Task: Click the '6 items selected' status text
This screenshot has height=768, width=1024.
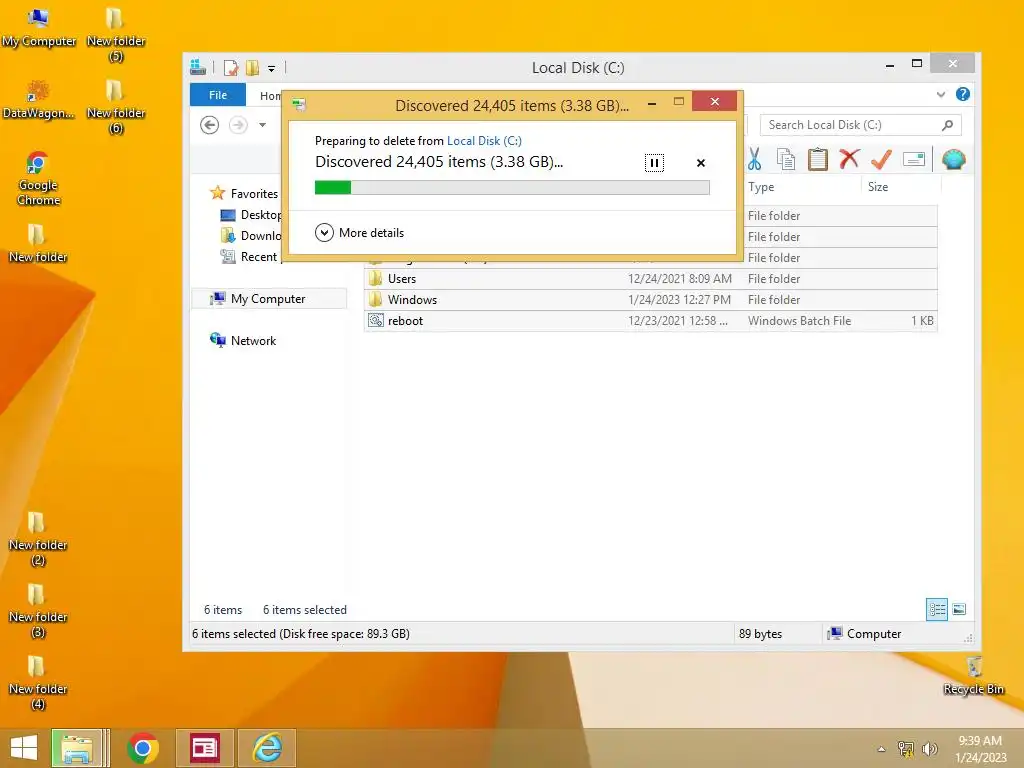Action: (304, 609)
